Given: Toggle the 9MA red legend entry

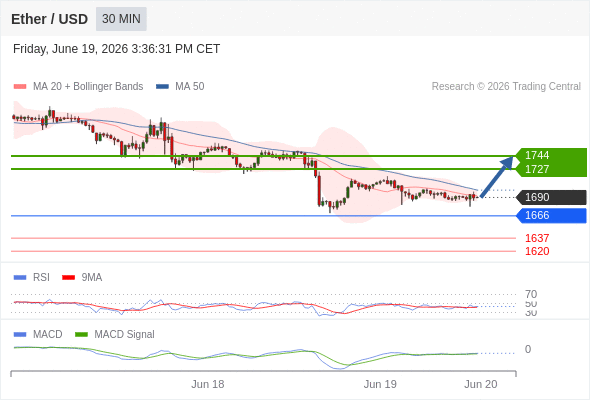Looking at the screenshot, I should [82, 277].
